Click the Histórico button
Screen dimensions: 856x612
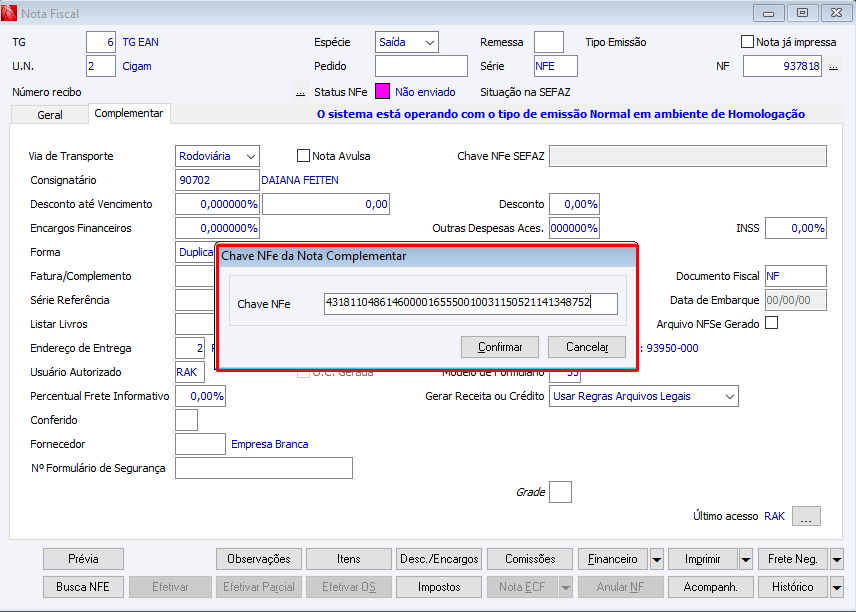pyautogui.click(x=793, y=587)
